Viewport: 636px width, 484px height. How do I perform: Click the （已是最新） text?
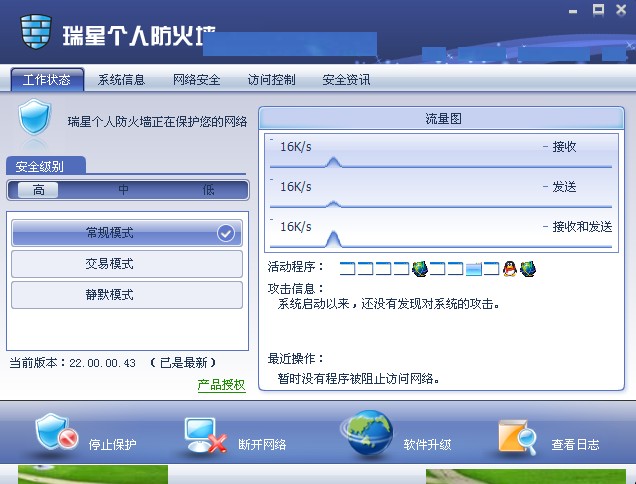183,362
